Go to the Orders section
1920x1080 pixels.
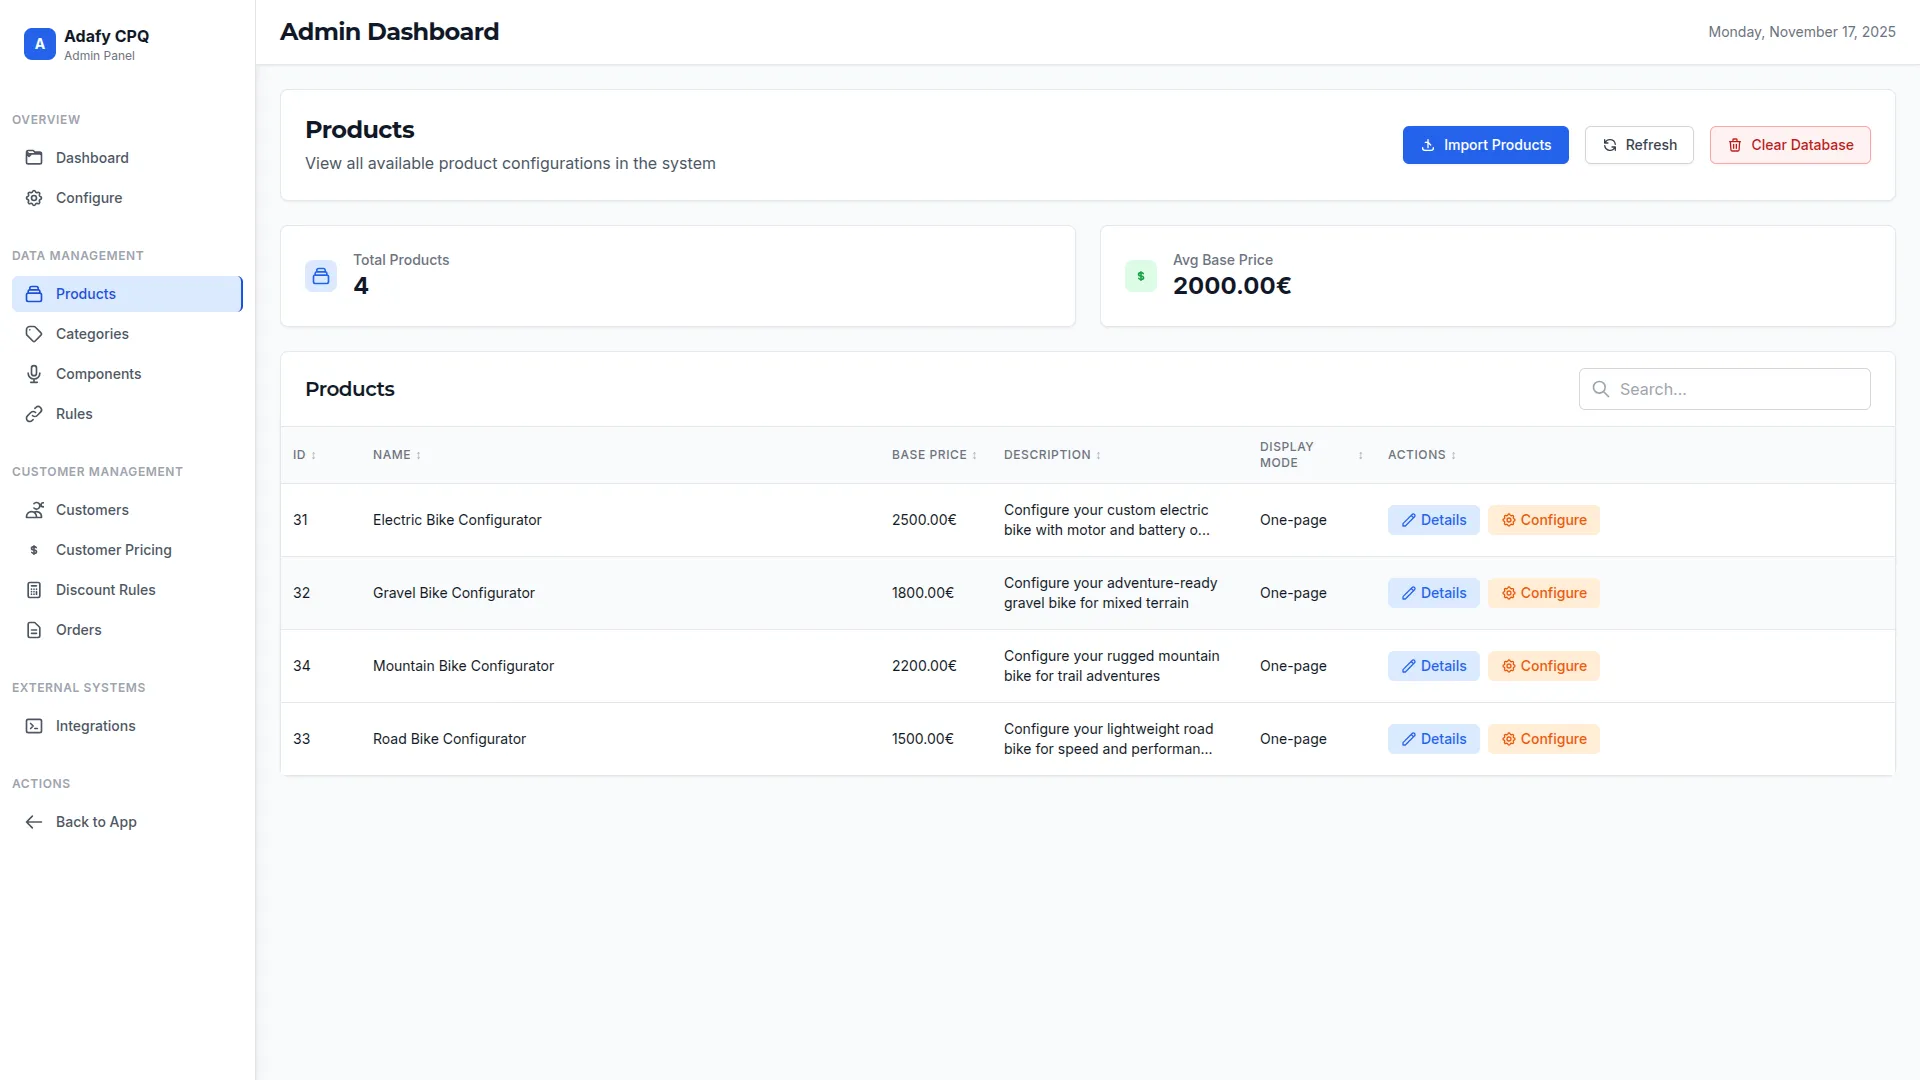(x=78, y=630)
